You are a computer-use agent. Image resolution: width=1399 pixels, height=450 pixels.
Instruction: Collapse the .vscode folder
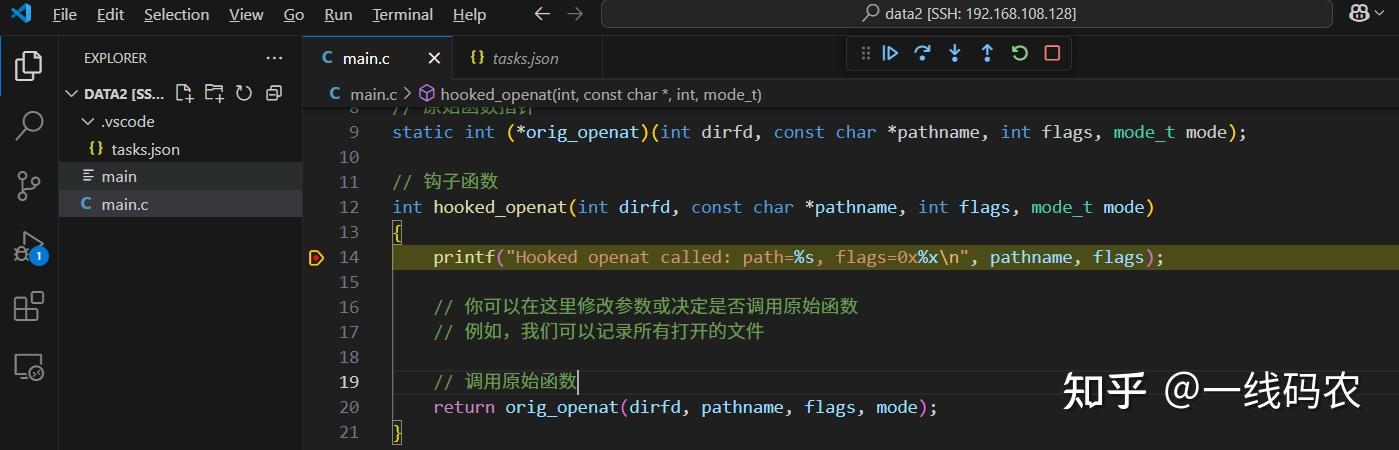coord(88,121)
